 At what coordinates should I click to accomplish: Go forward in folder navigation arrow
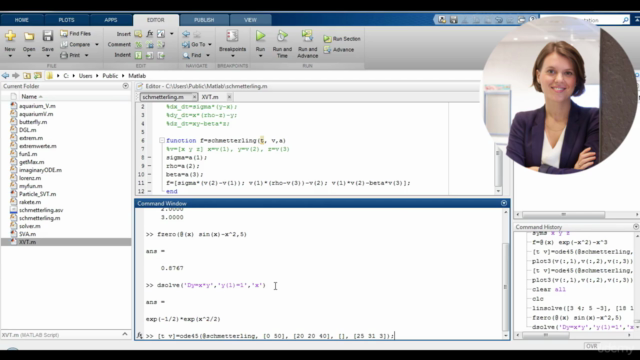click(x=16, y=76)
